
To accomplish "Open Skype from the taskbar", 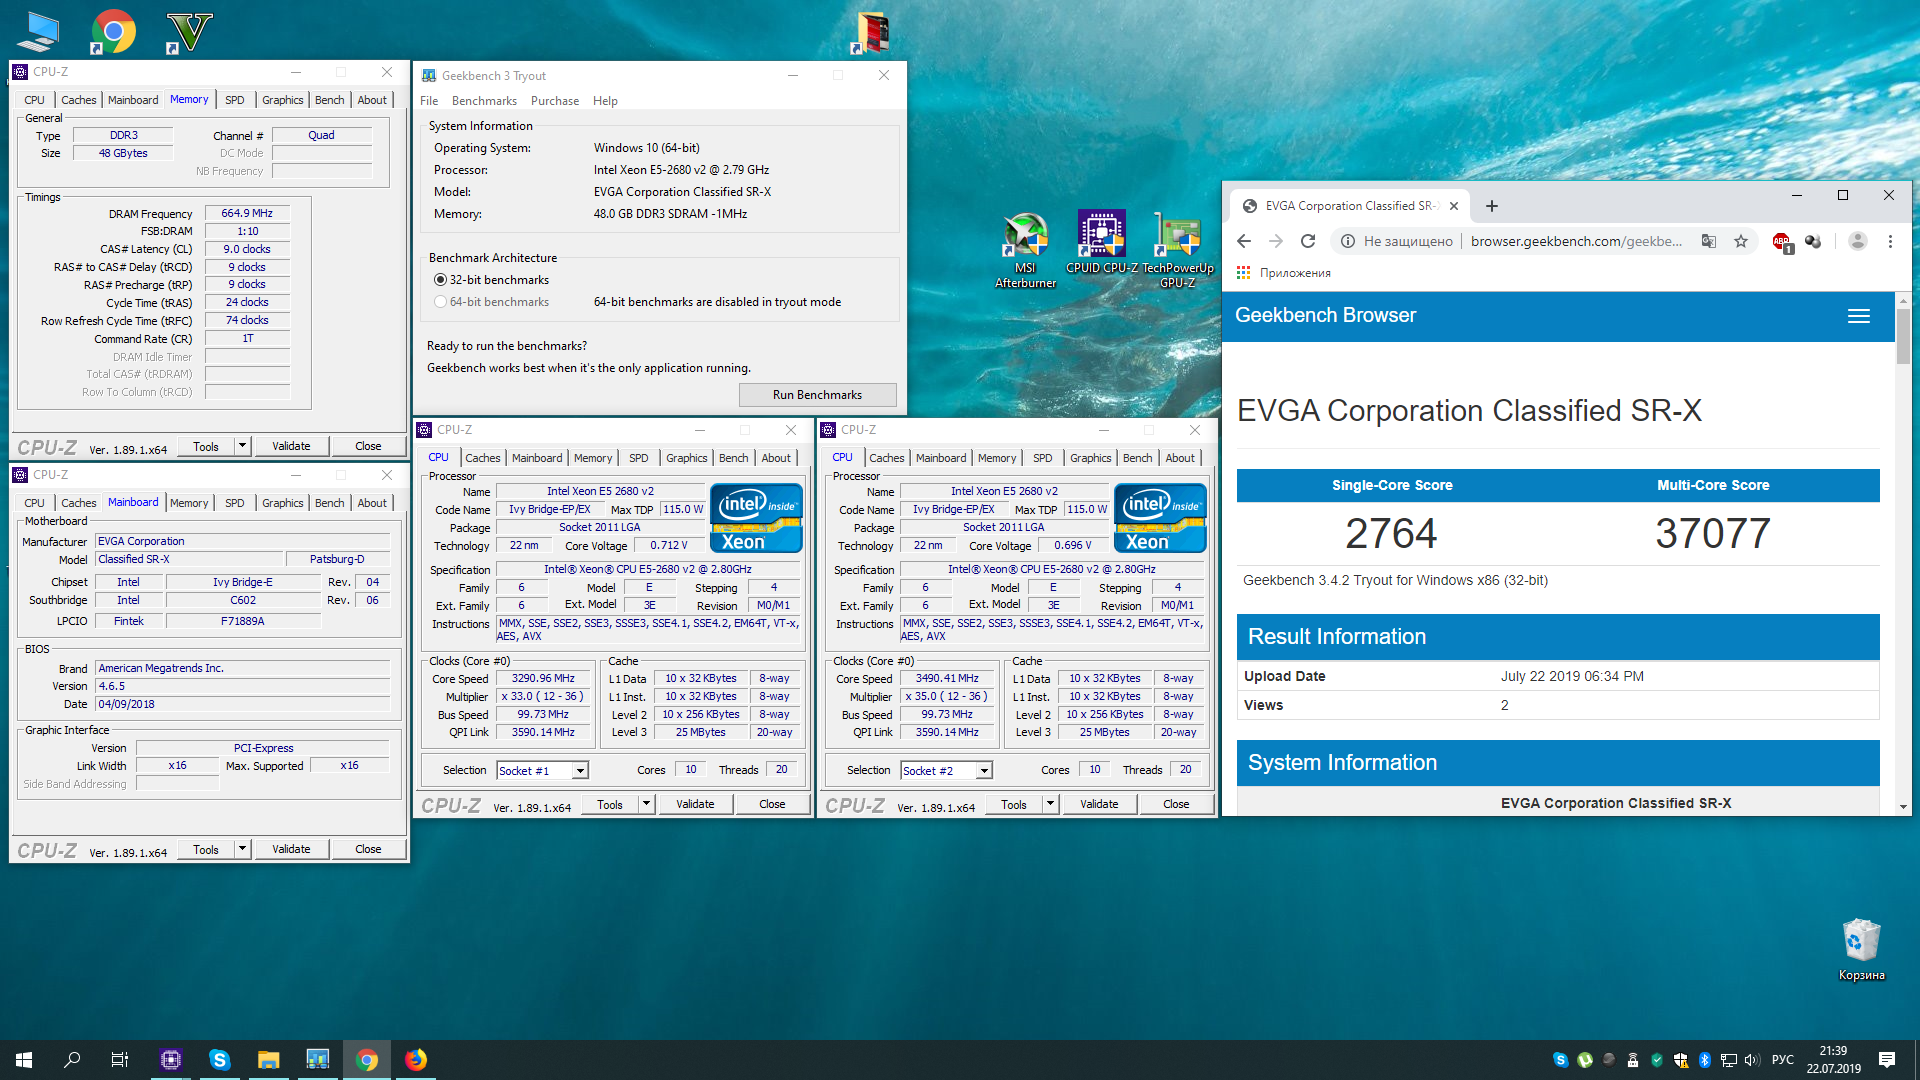I will [x=220, y=1060].
